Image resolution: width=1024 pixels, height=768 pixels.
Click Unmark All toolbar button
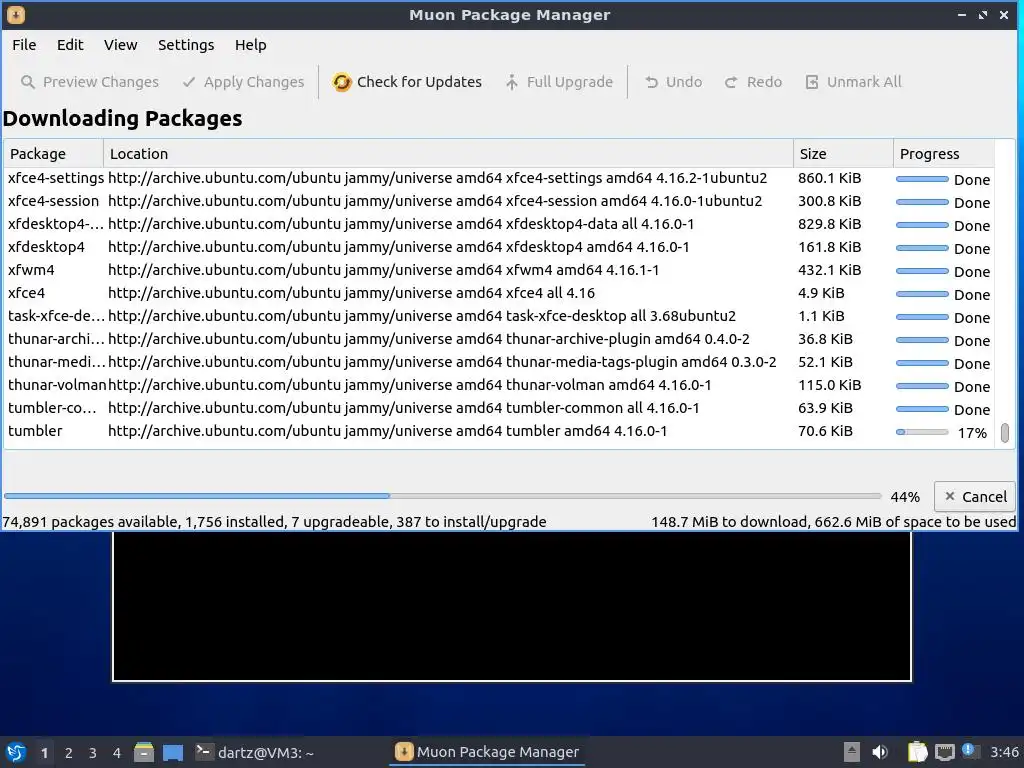[854, 82]
